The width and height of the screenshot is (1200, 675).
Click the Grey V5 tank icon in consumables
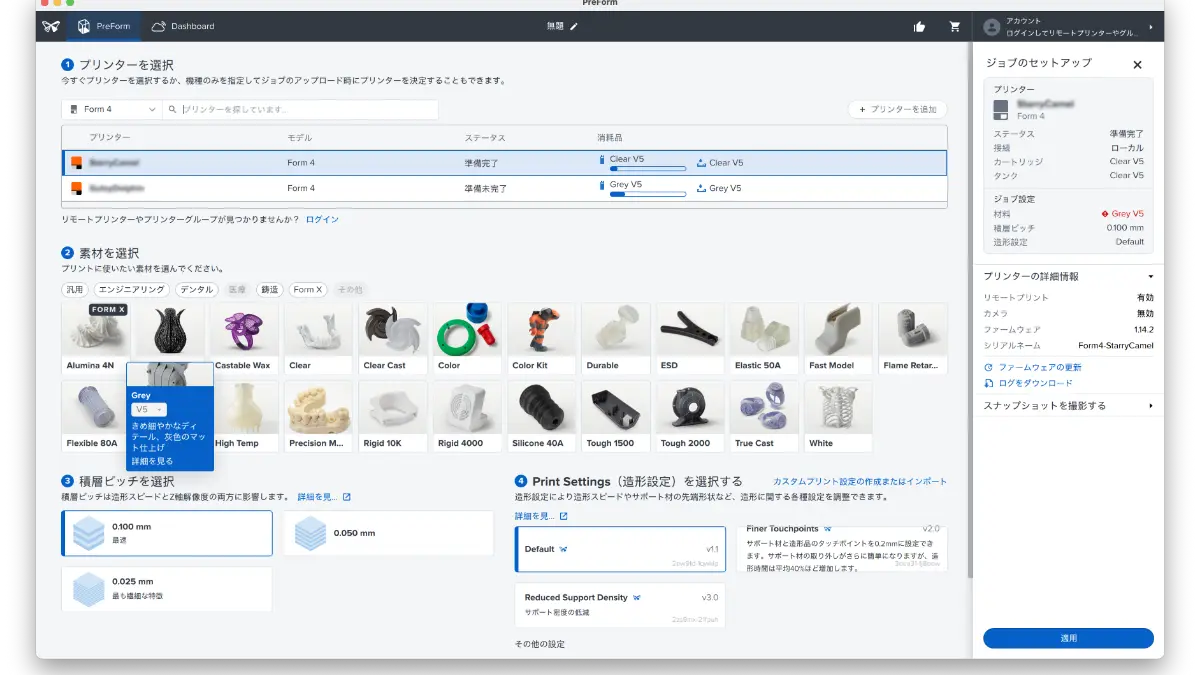tap(701, 188)
